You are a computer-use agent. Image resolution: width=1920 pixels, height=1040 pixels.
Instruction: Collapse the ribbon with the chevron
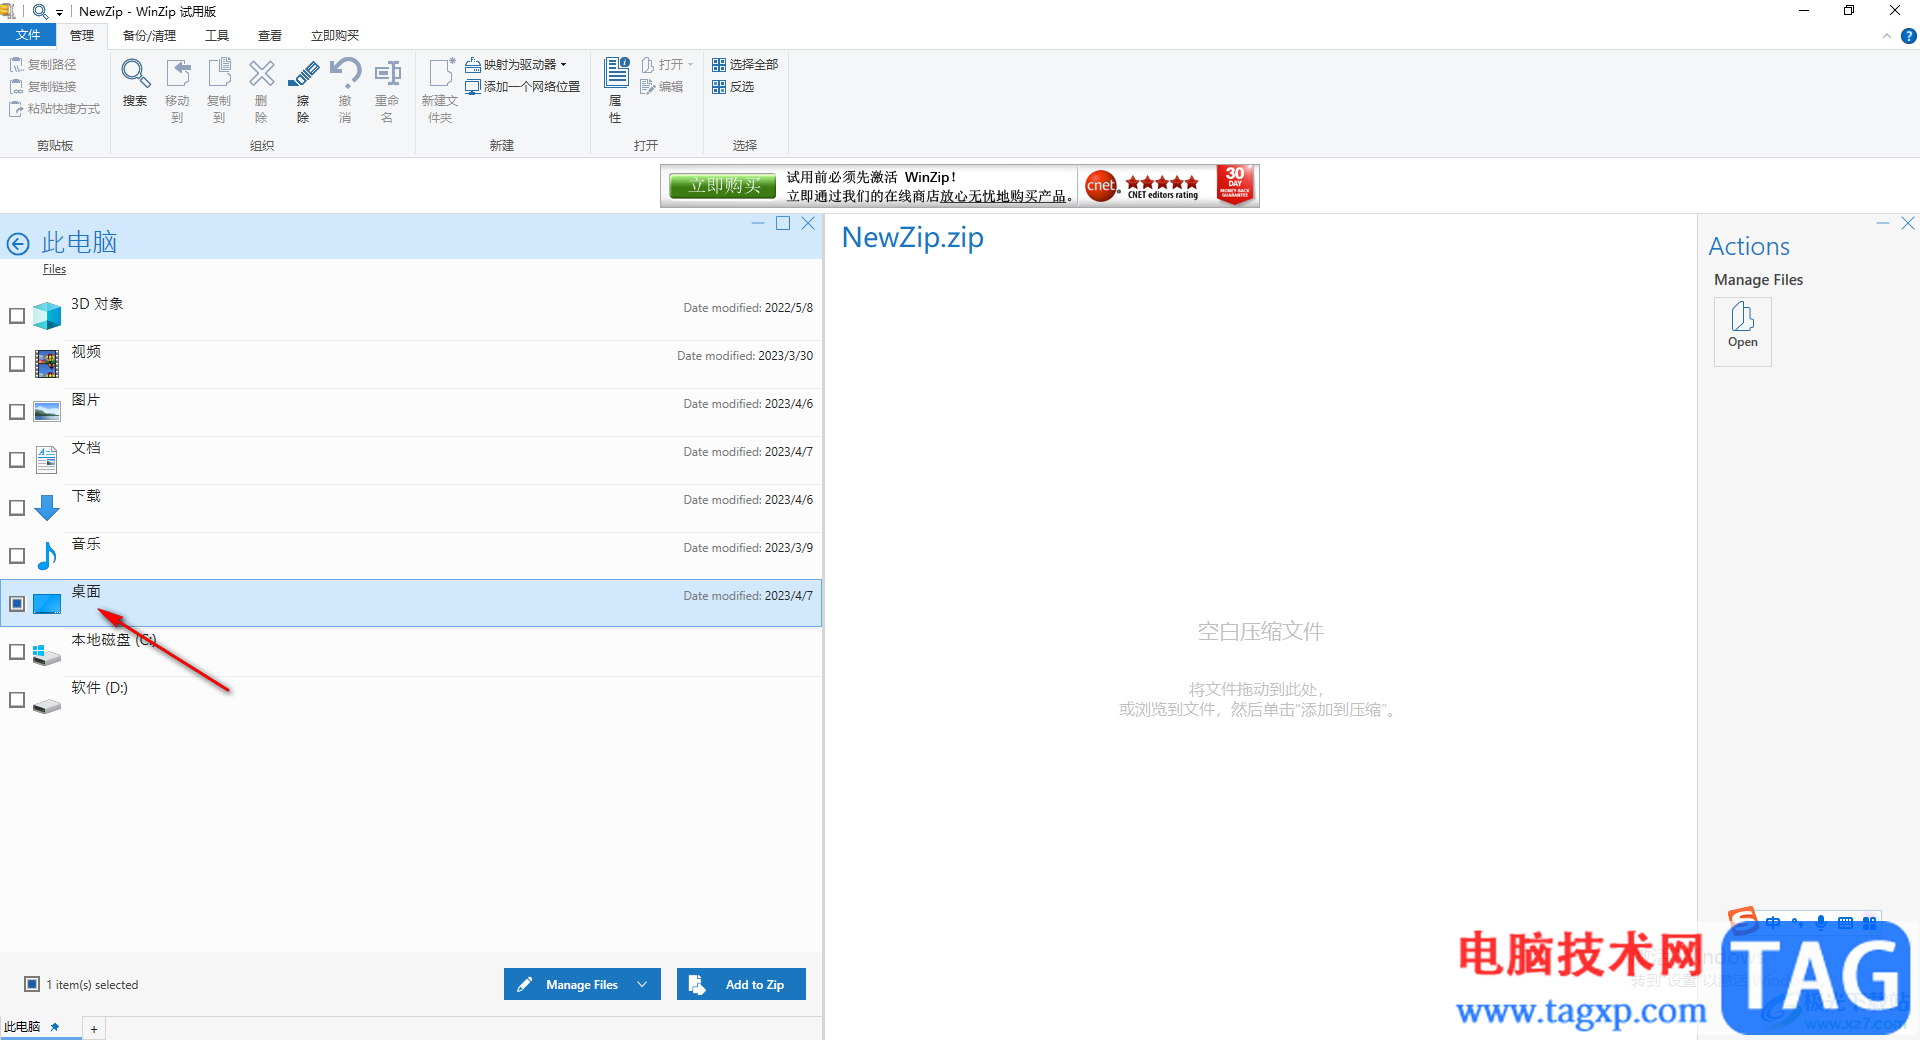click(x=1887, y=36)
